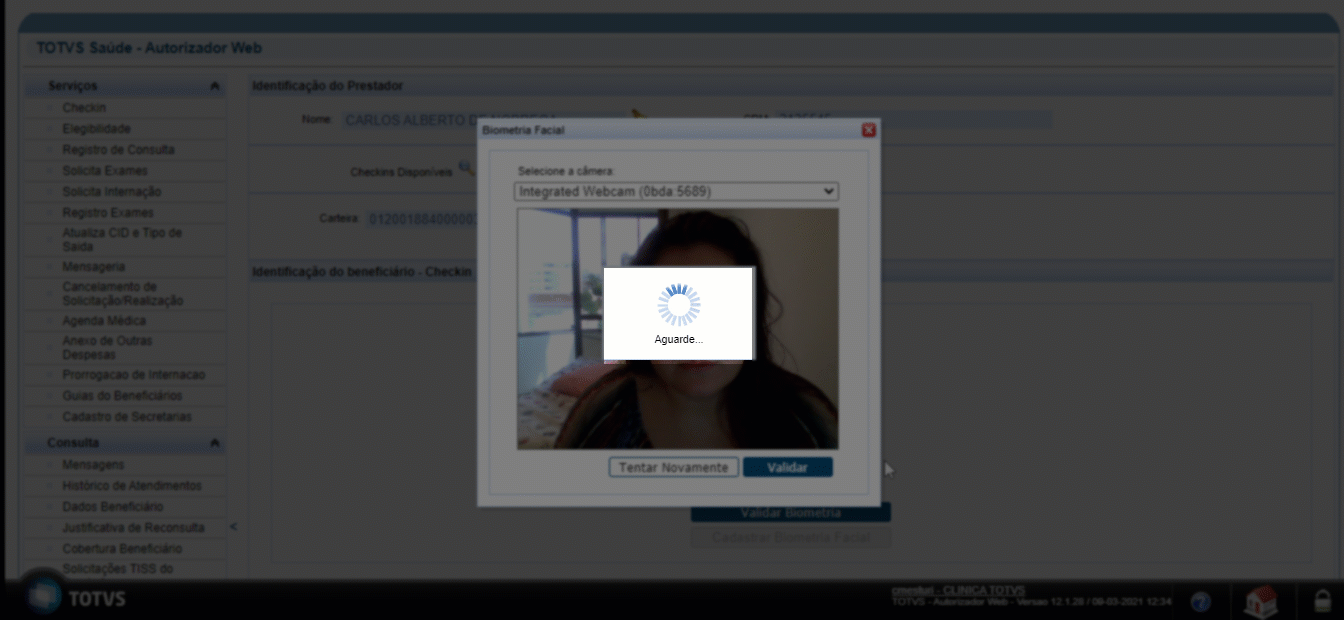The height and width of the screenshot is (620, 1344).
Task: Open Cobertura Beneficiário
Action: point(122,549)
